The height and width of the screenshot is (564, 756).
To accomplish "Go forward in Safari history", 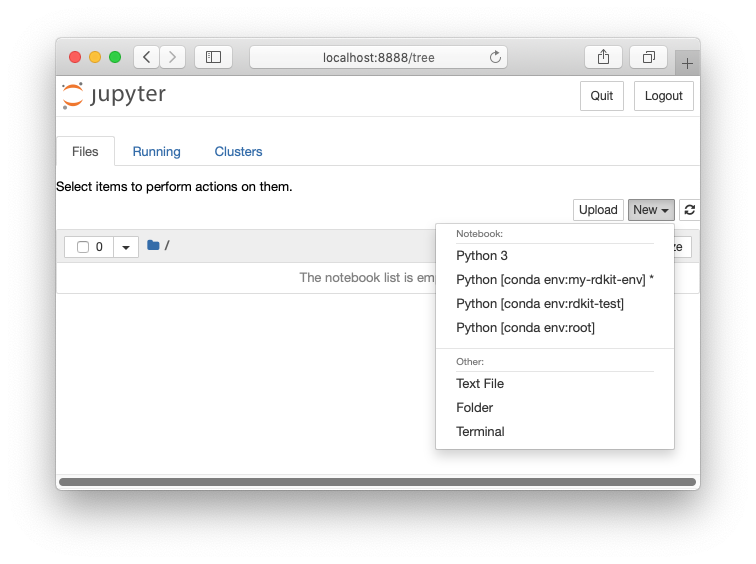I will 173,57.
